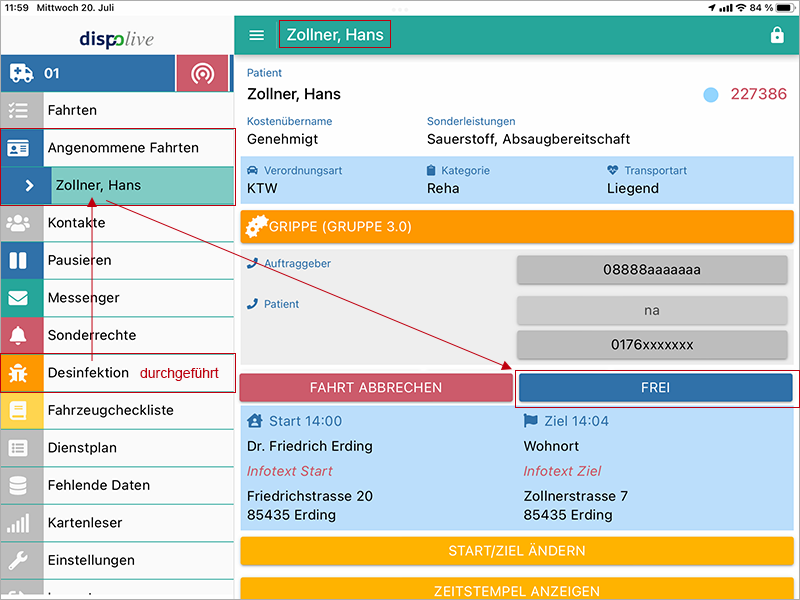Tap Infotext Start text
This screenshot has width=800, height=600.
click(x=289, y=471)
